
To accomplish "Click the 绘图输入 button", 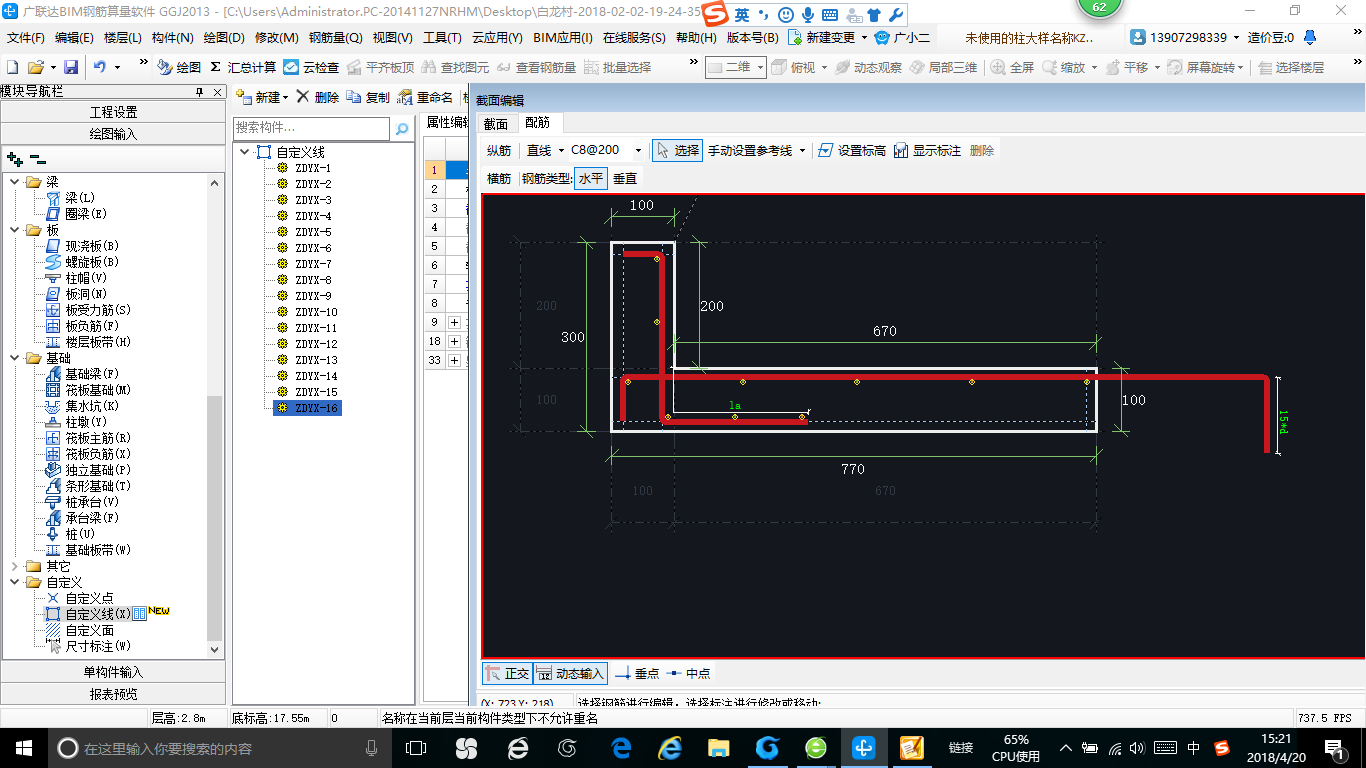I will pyautogui.click(x=113, y=134).
